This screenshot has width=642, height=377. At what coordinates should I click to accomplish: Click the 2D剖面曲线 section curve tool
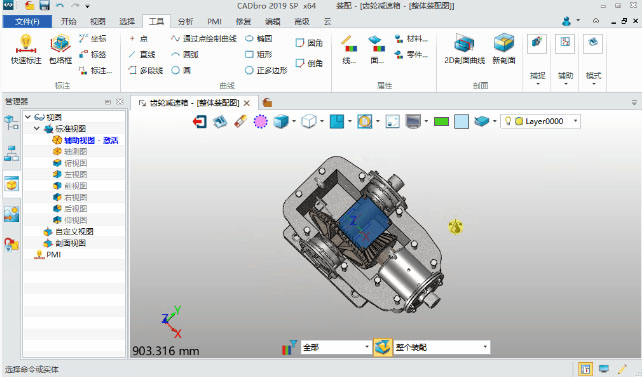(465, 49)
